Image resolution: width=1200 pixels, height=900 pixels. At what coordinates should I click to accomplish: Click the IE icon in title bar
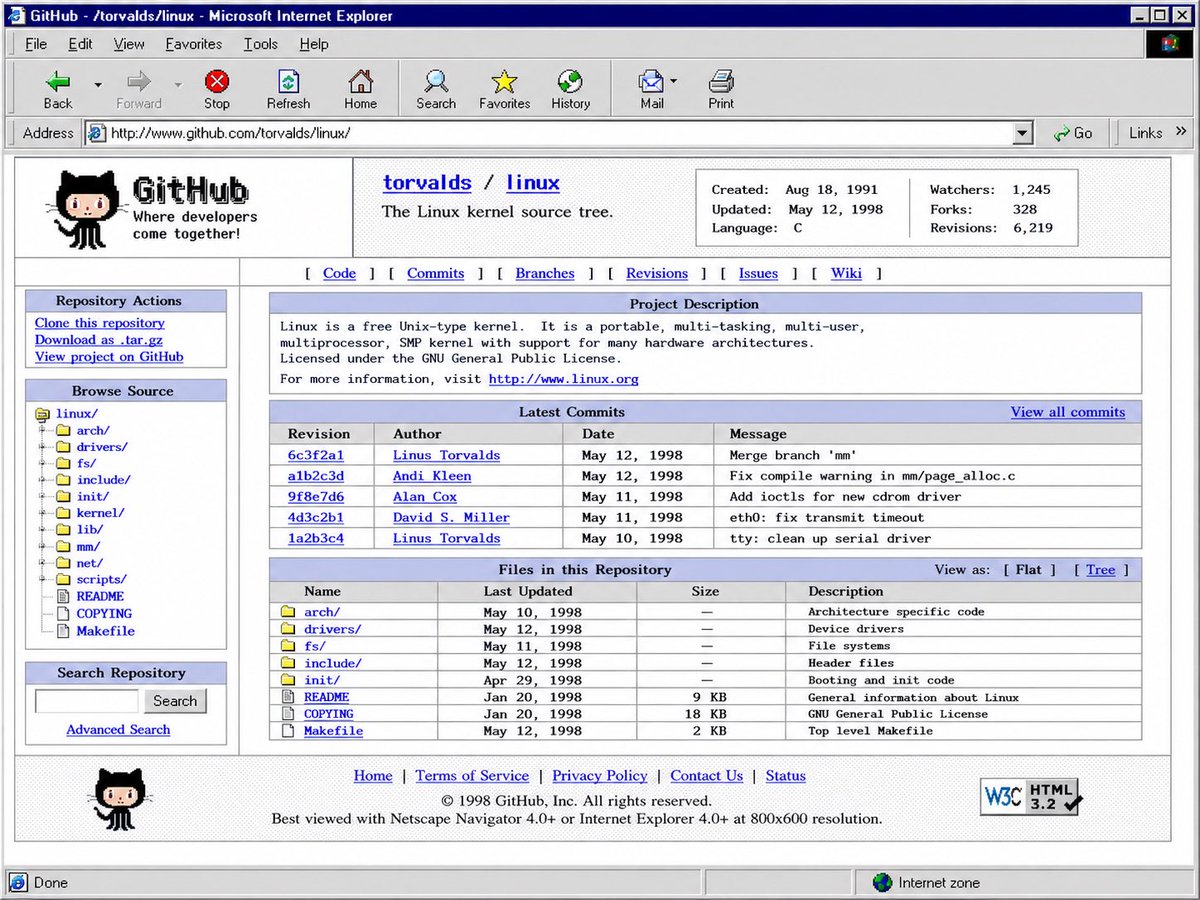click(15, 15)
